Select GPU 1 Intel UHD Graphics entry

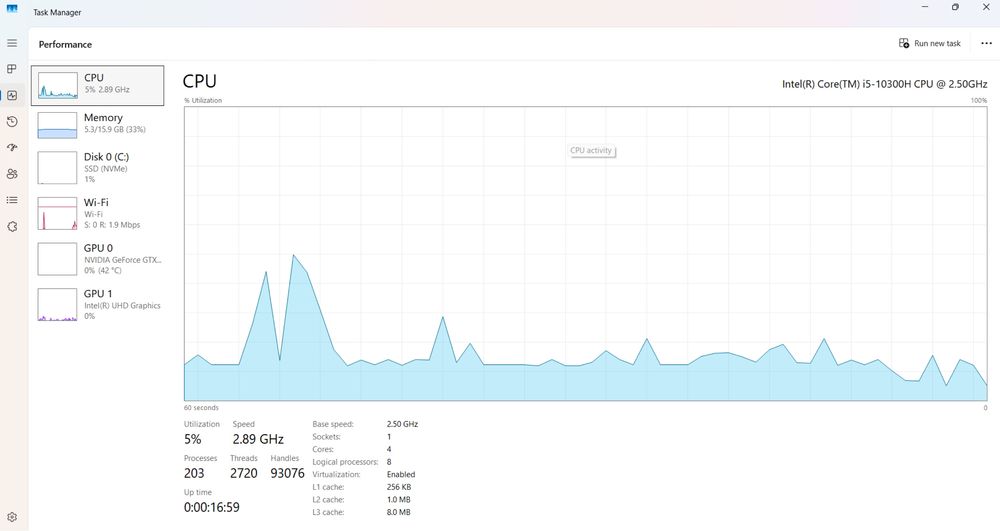(x=98, y=304)
